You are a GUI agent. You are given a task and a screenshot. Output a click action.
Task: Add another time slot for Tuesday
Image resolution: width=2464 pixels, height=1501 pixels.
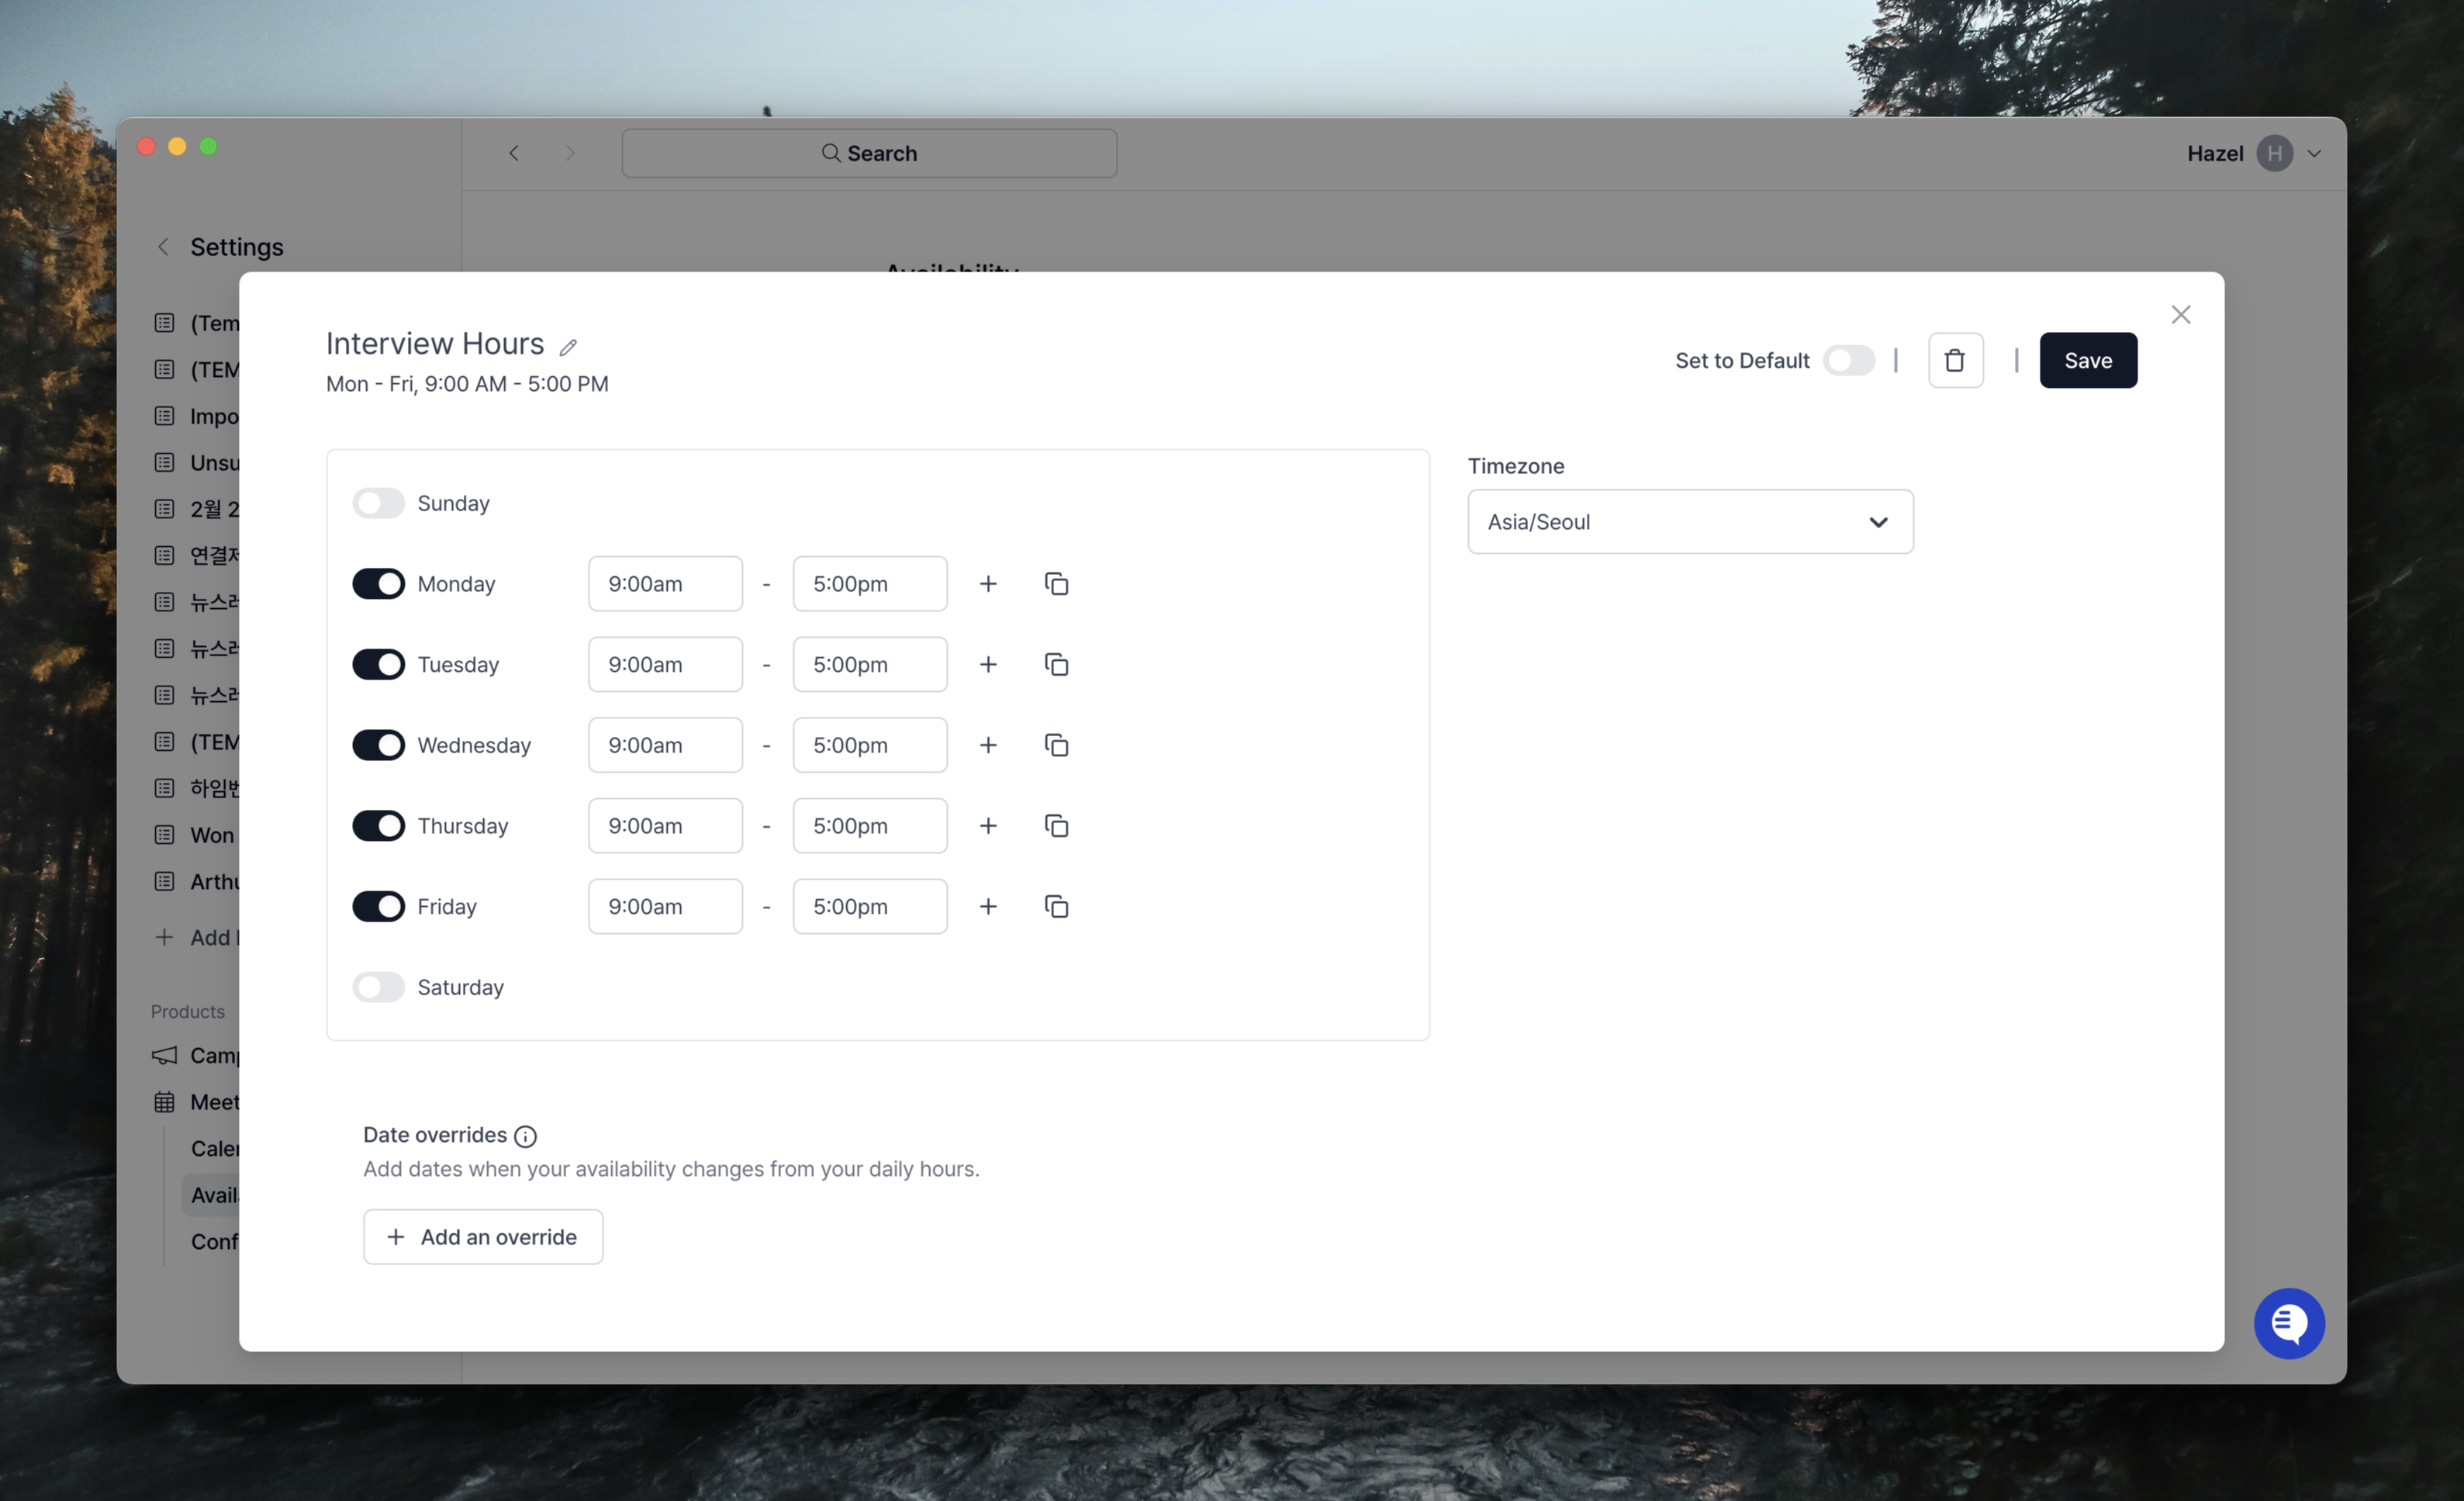(x=988, y=665)
